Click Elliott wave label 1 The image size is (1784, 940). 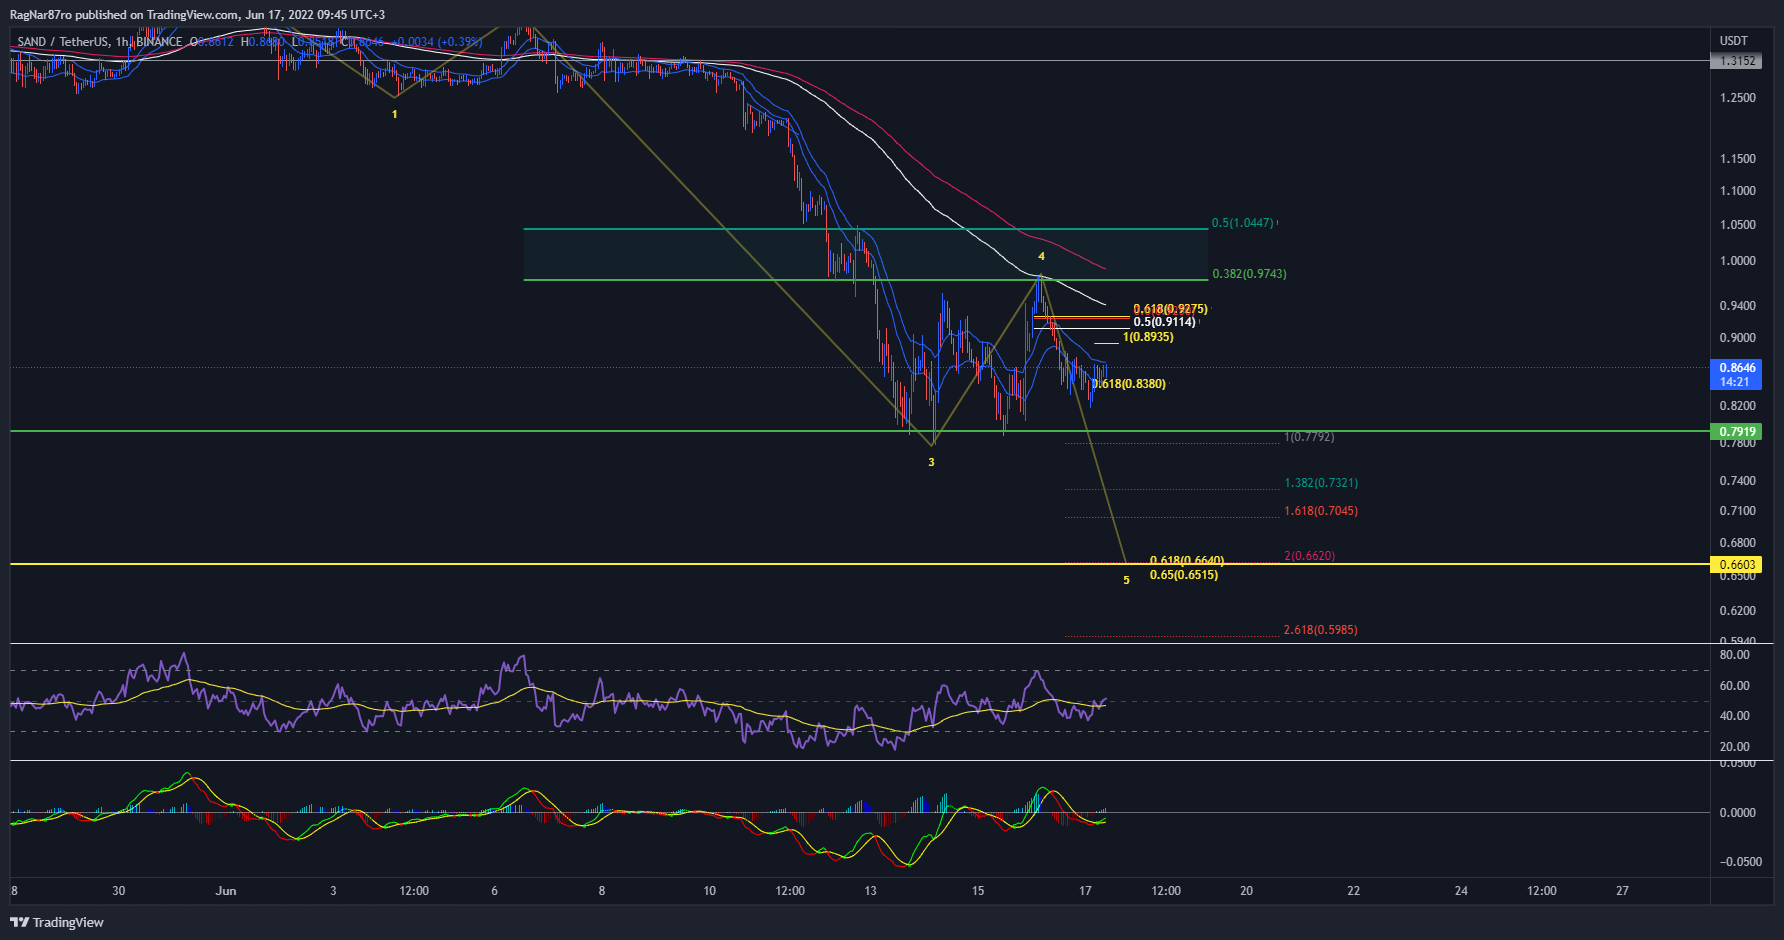(395, 115)
